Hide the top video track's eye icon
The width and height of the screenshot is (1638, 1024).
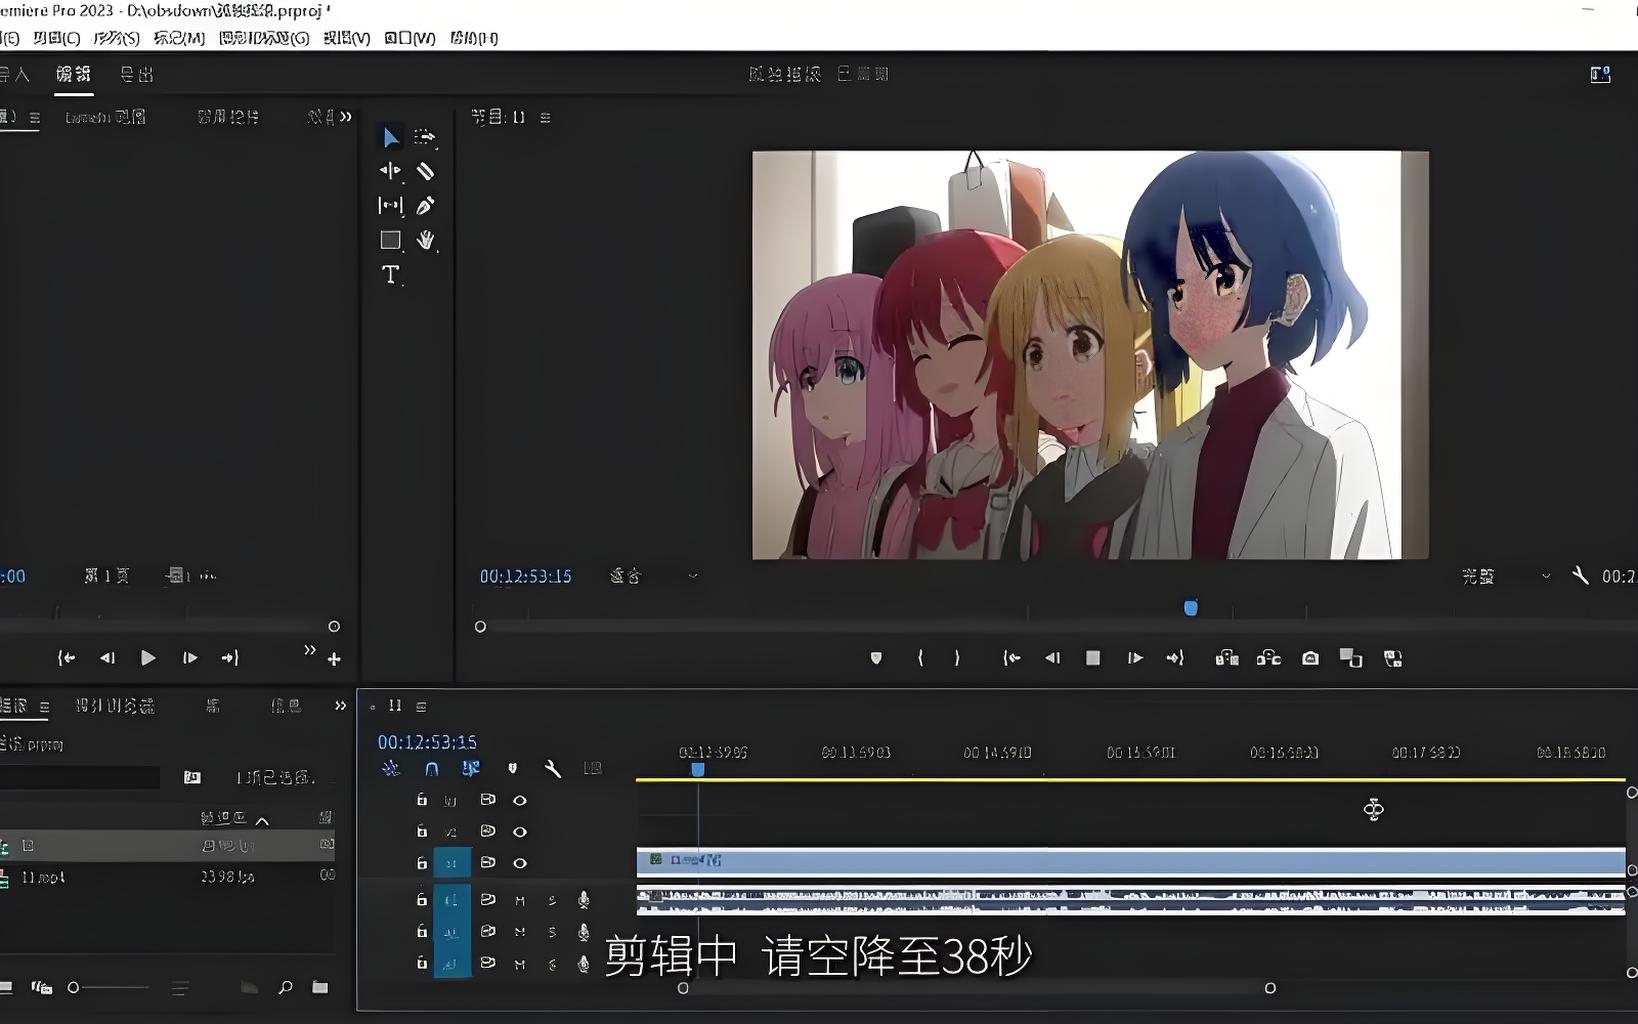click(x=519, y=800)
